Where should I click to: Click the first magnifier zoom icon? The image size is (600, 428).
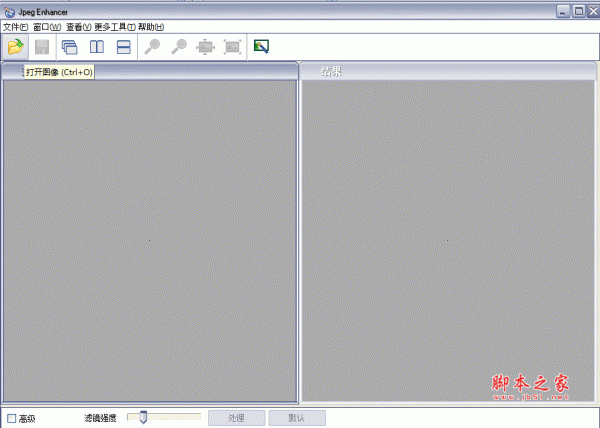pyautogui.click(x=152, y=47)
